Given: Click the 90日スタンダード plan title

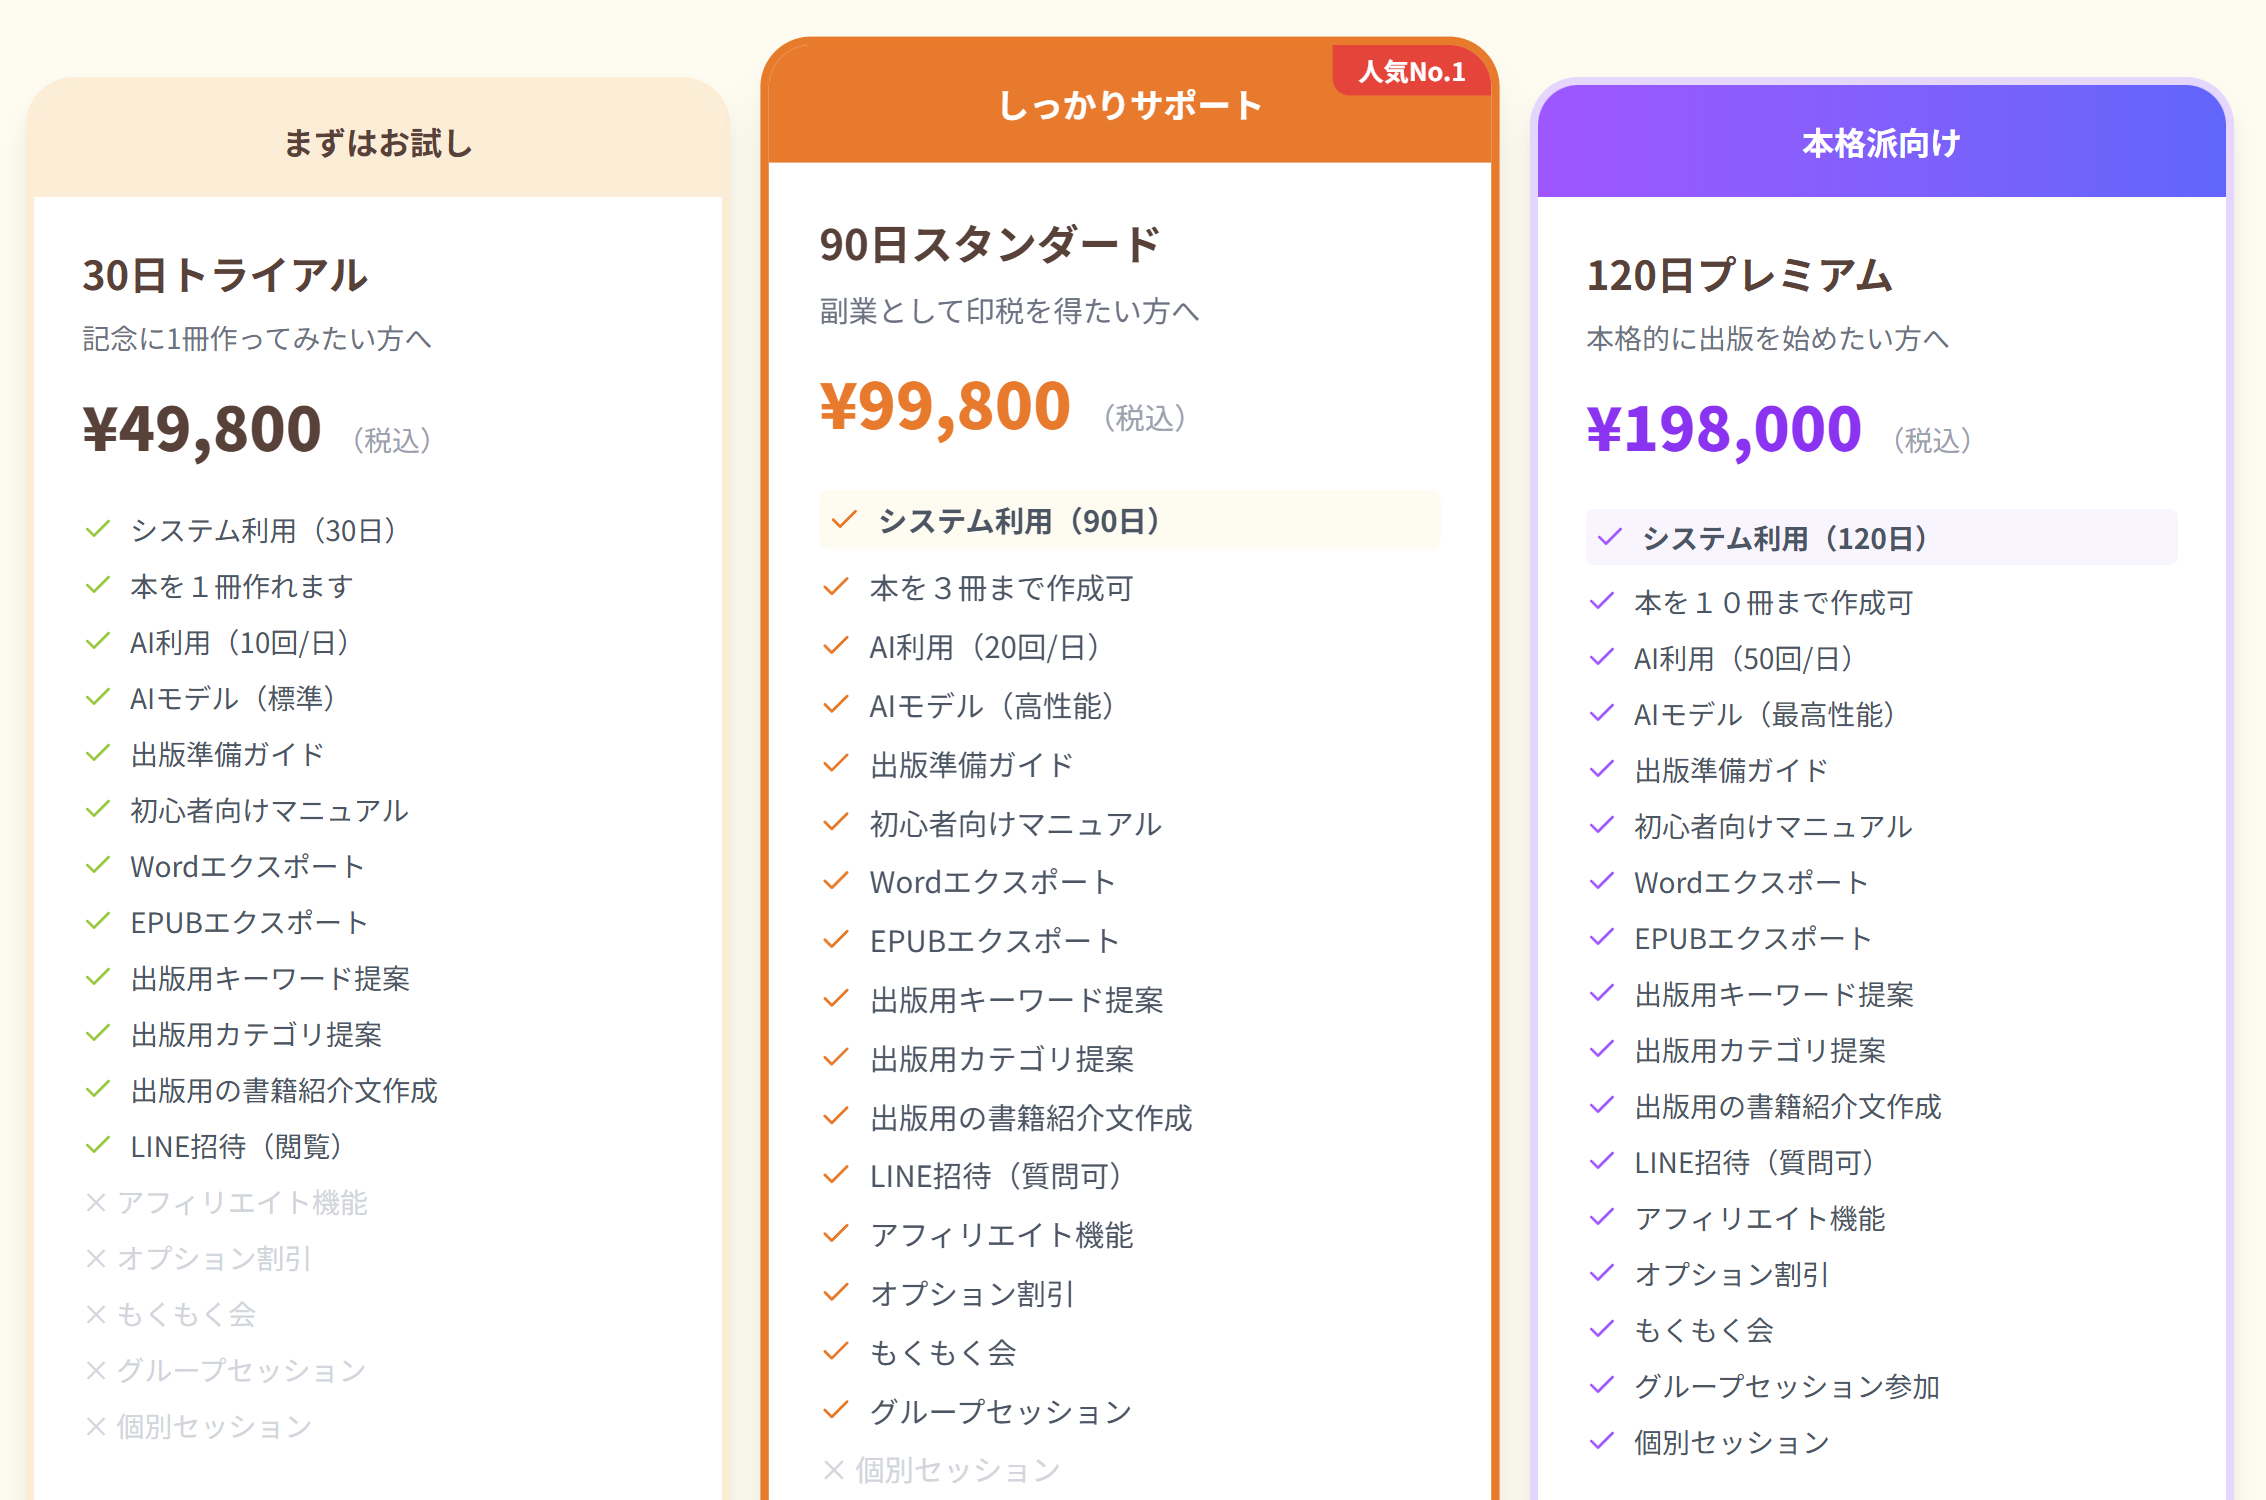Looking at the screenshot, I should click(x=989, y=245).
